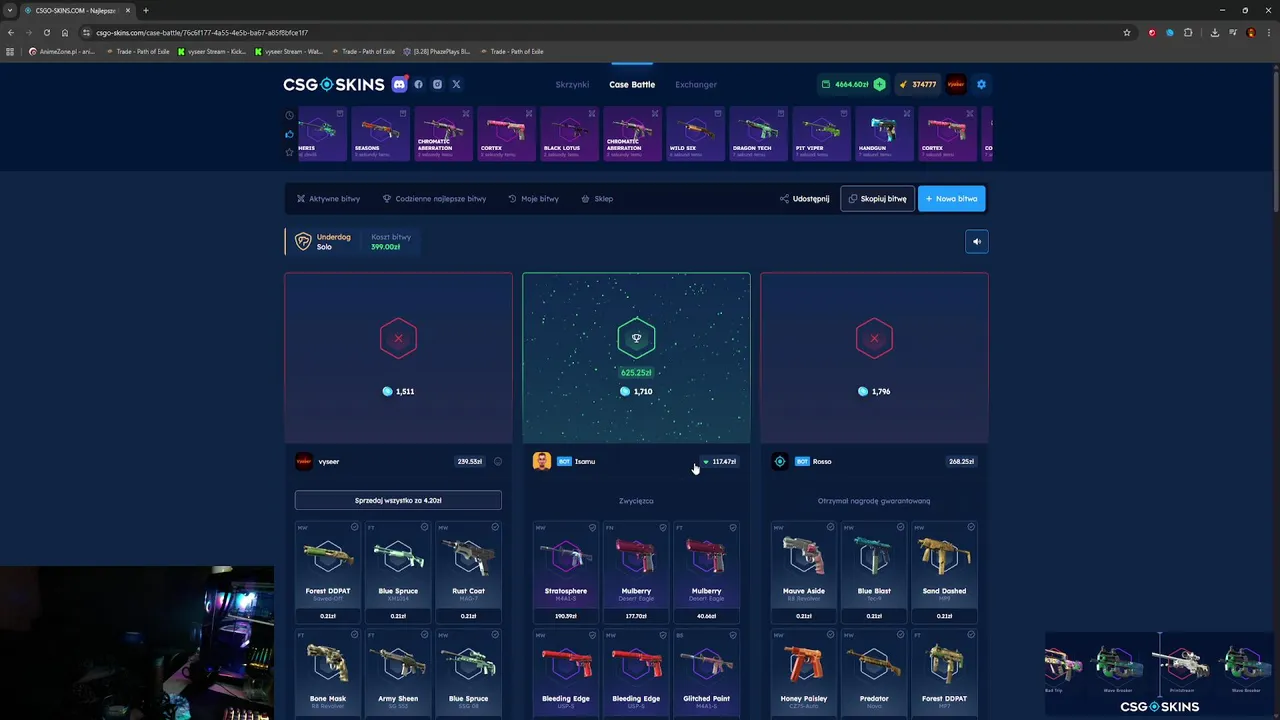Select the Rust Coat MAG-7 skin card

pyautogui.click(x=468, y=572)
